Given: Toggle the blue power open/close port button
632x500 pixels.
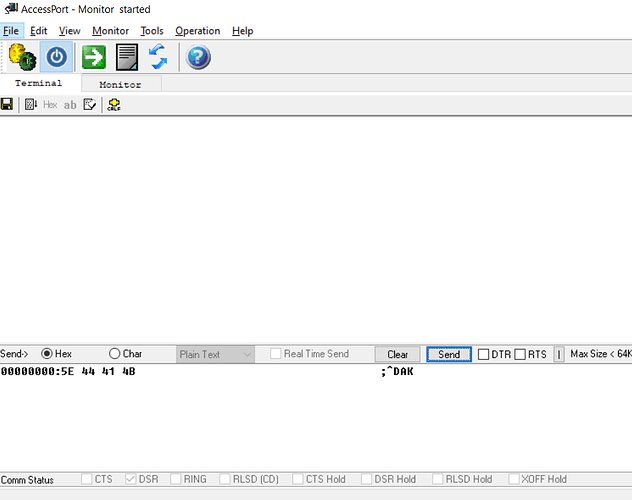Looking at the screenshot, I should [56, 57].
